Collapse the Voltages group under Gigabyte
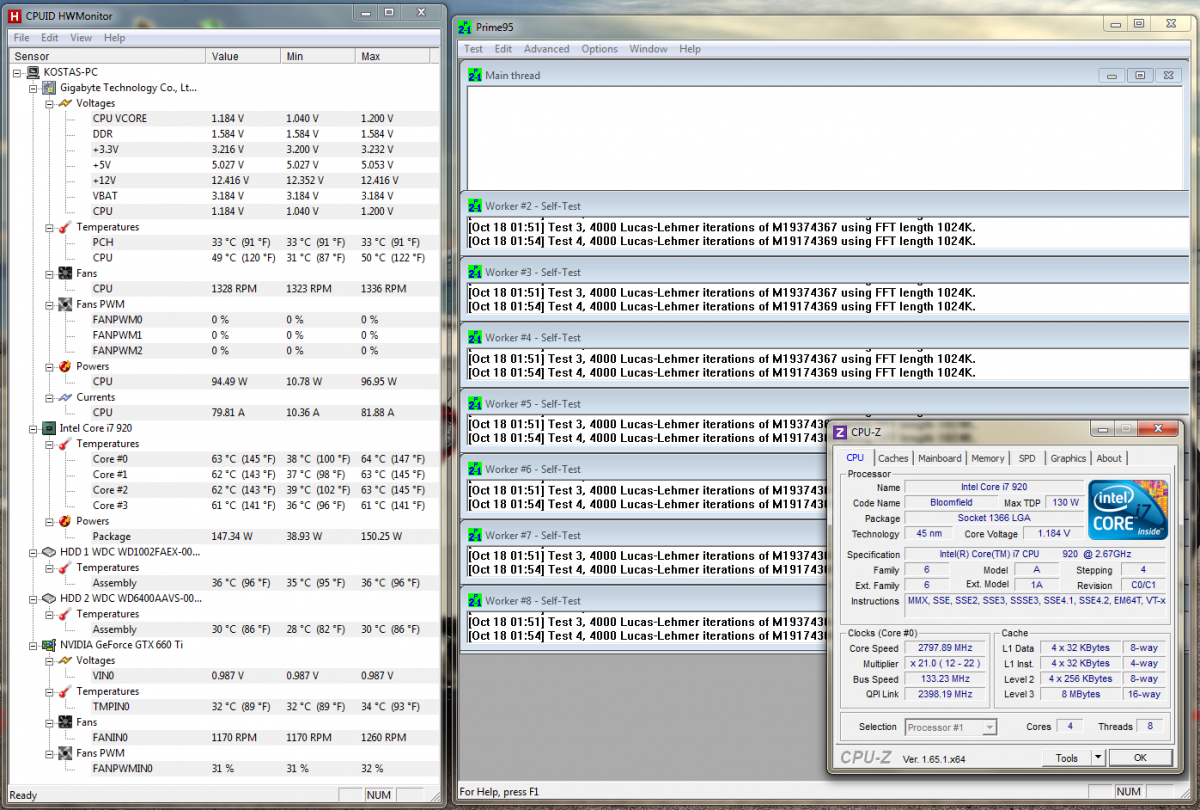Viewport: 1200px width, 810px height. tap(49, 104)
